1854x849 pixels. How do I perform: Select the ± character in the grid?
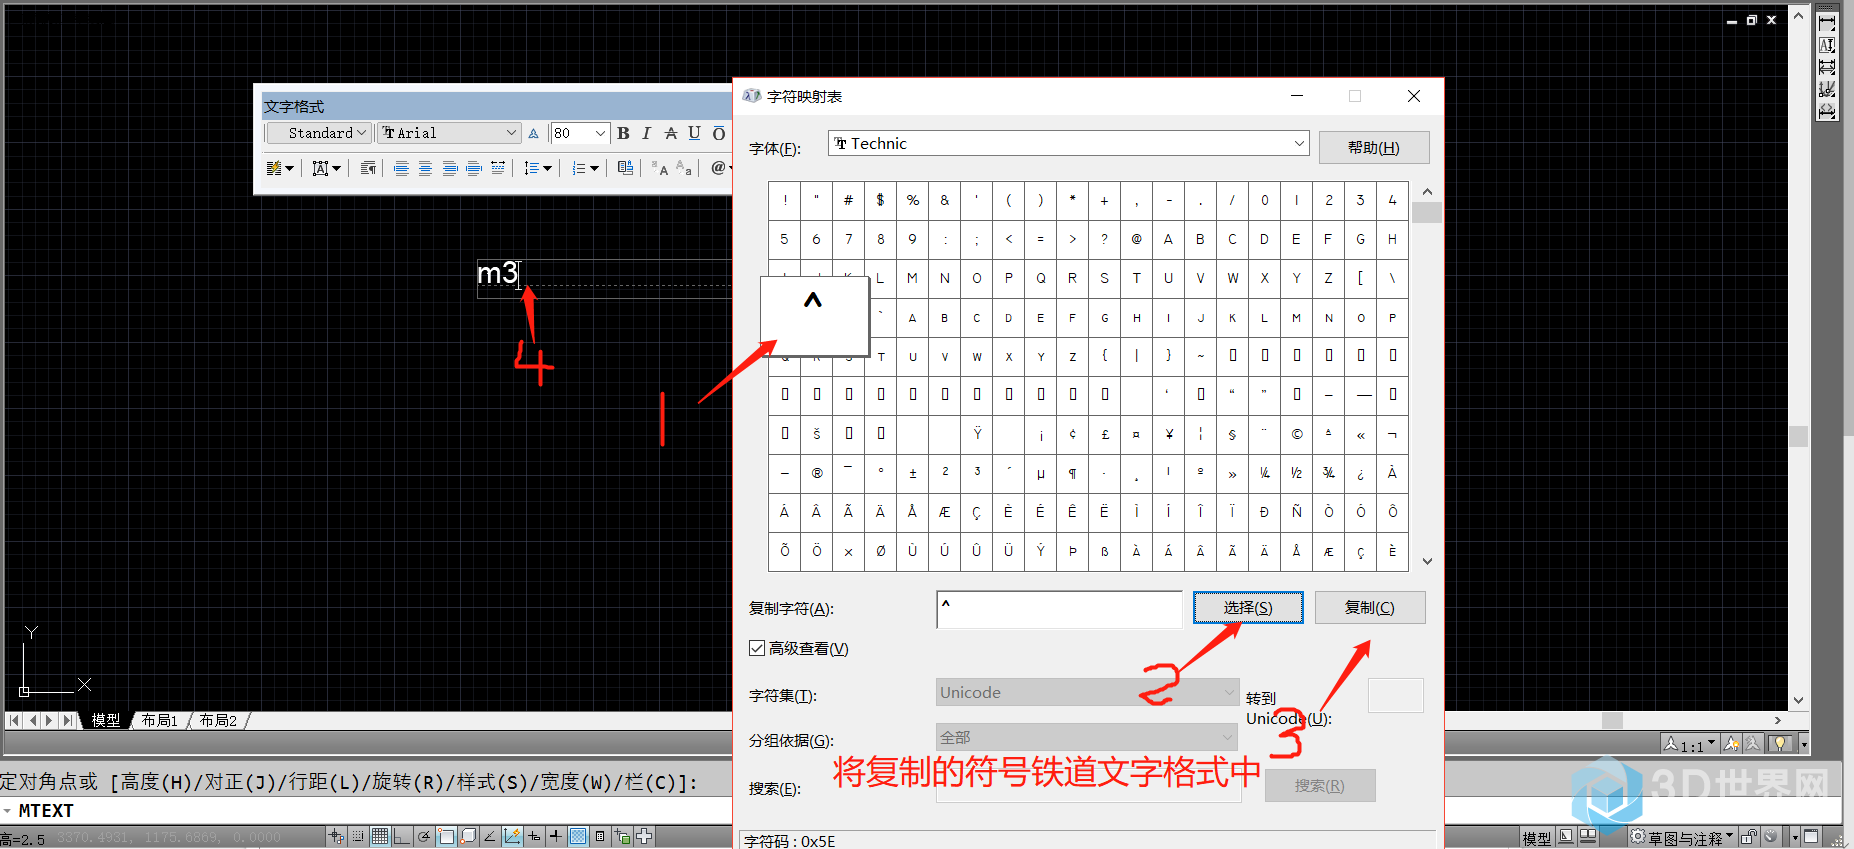913,473
